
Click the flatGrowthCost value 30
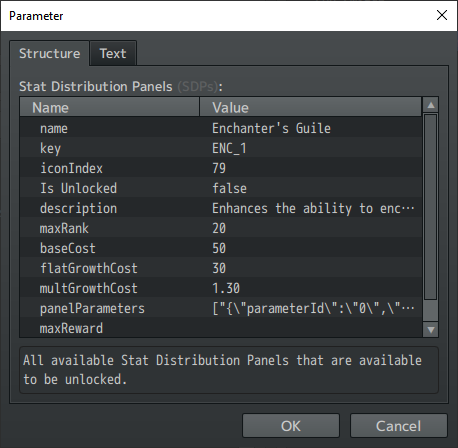[x=219, y=268]
